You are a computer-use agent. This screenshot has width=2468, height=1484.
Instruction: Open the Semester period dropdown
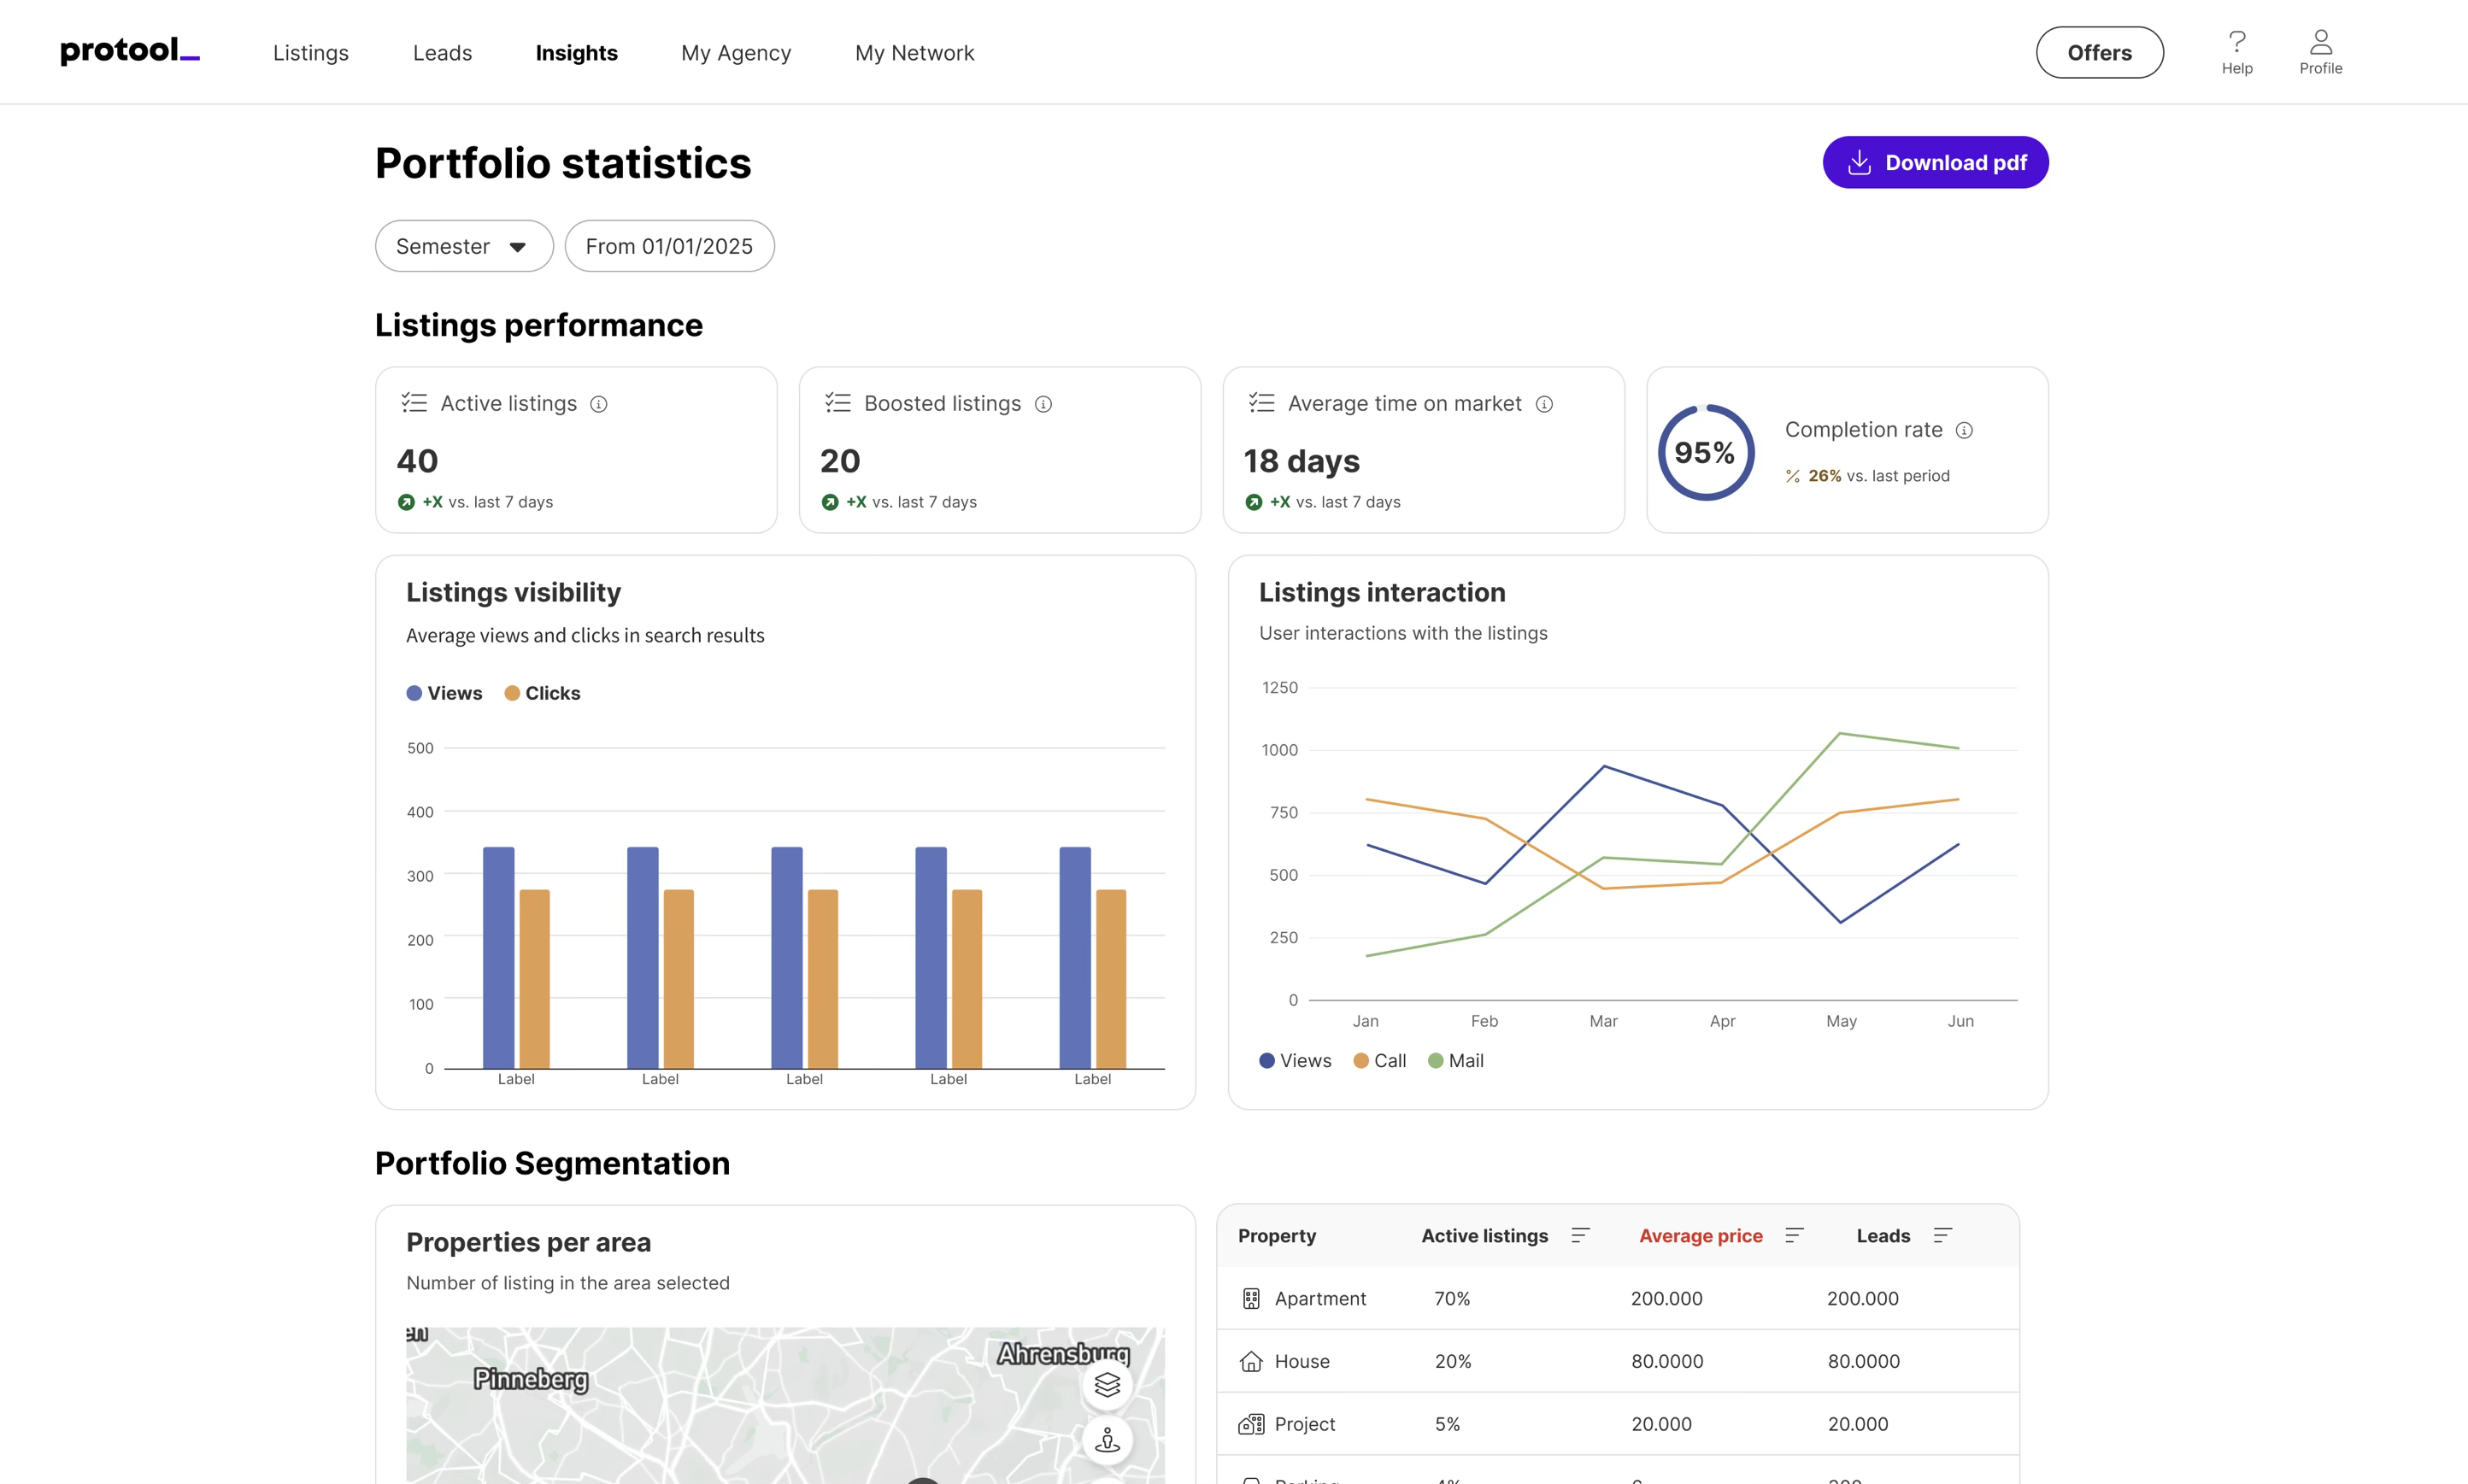click(464, 246)
